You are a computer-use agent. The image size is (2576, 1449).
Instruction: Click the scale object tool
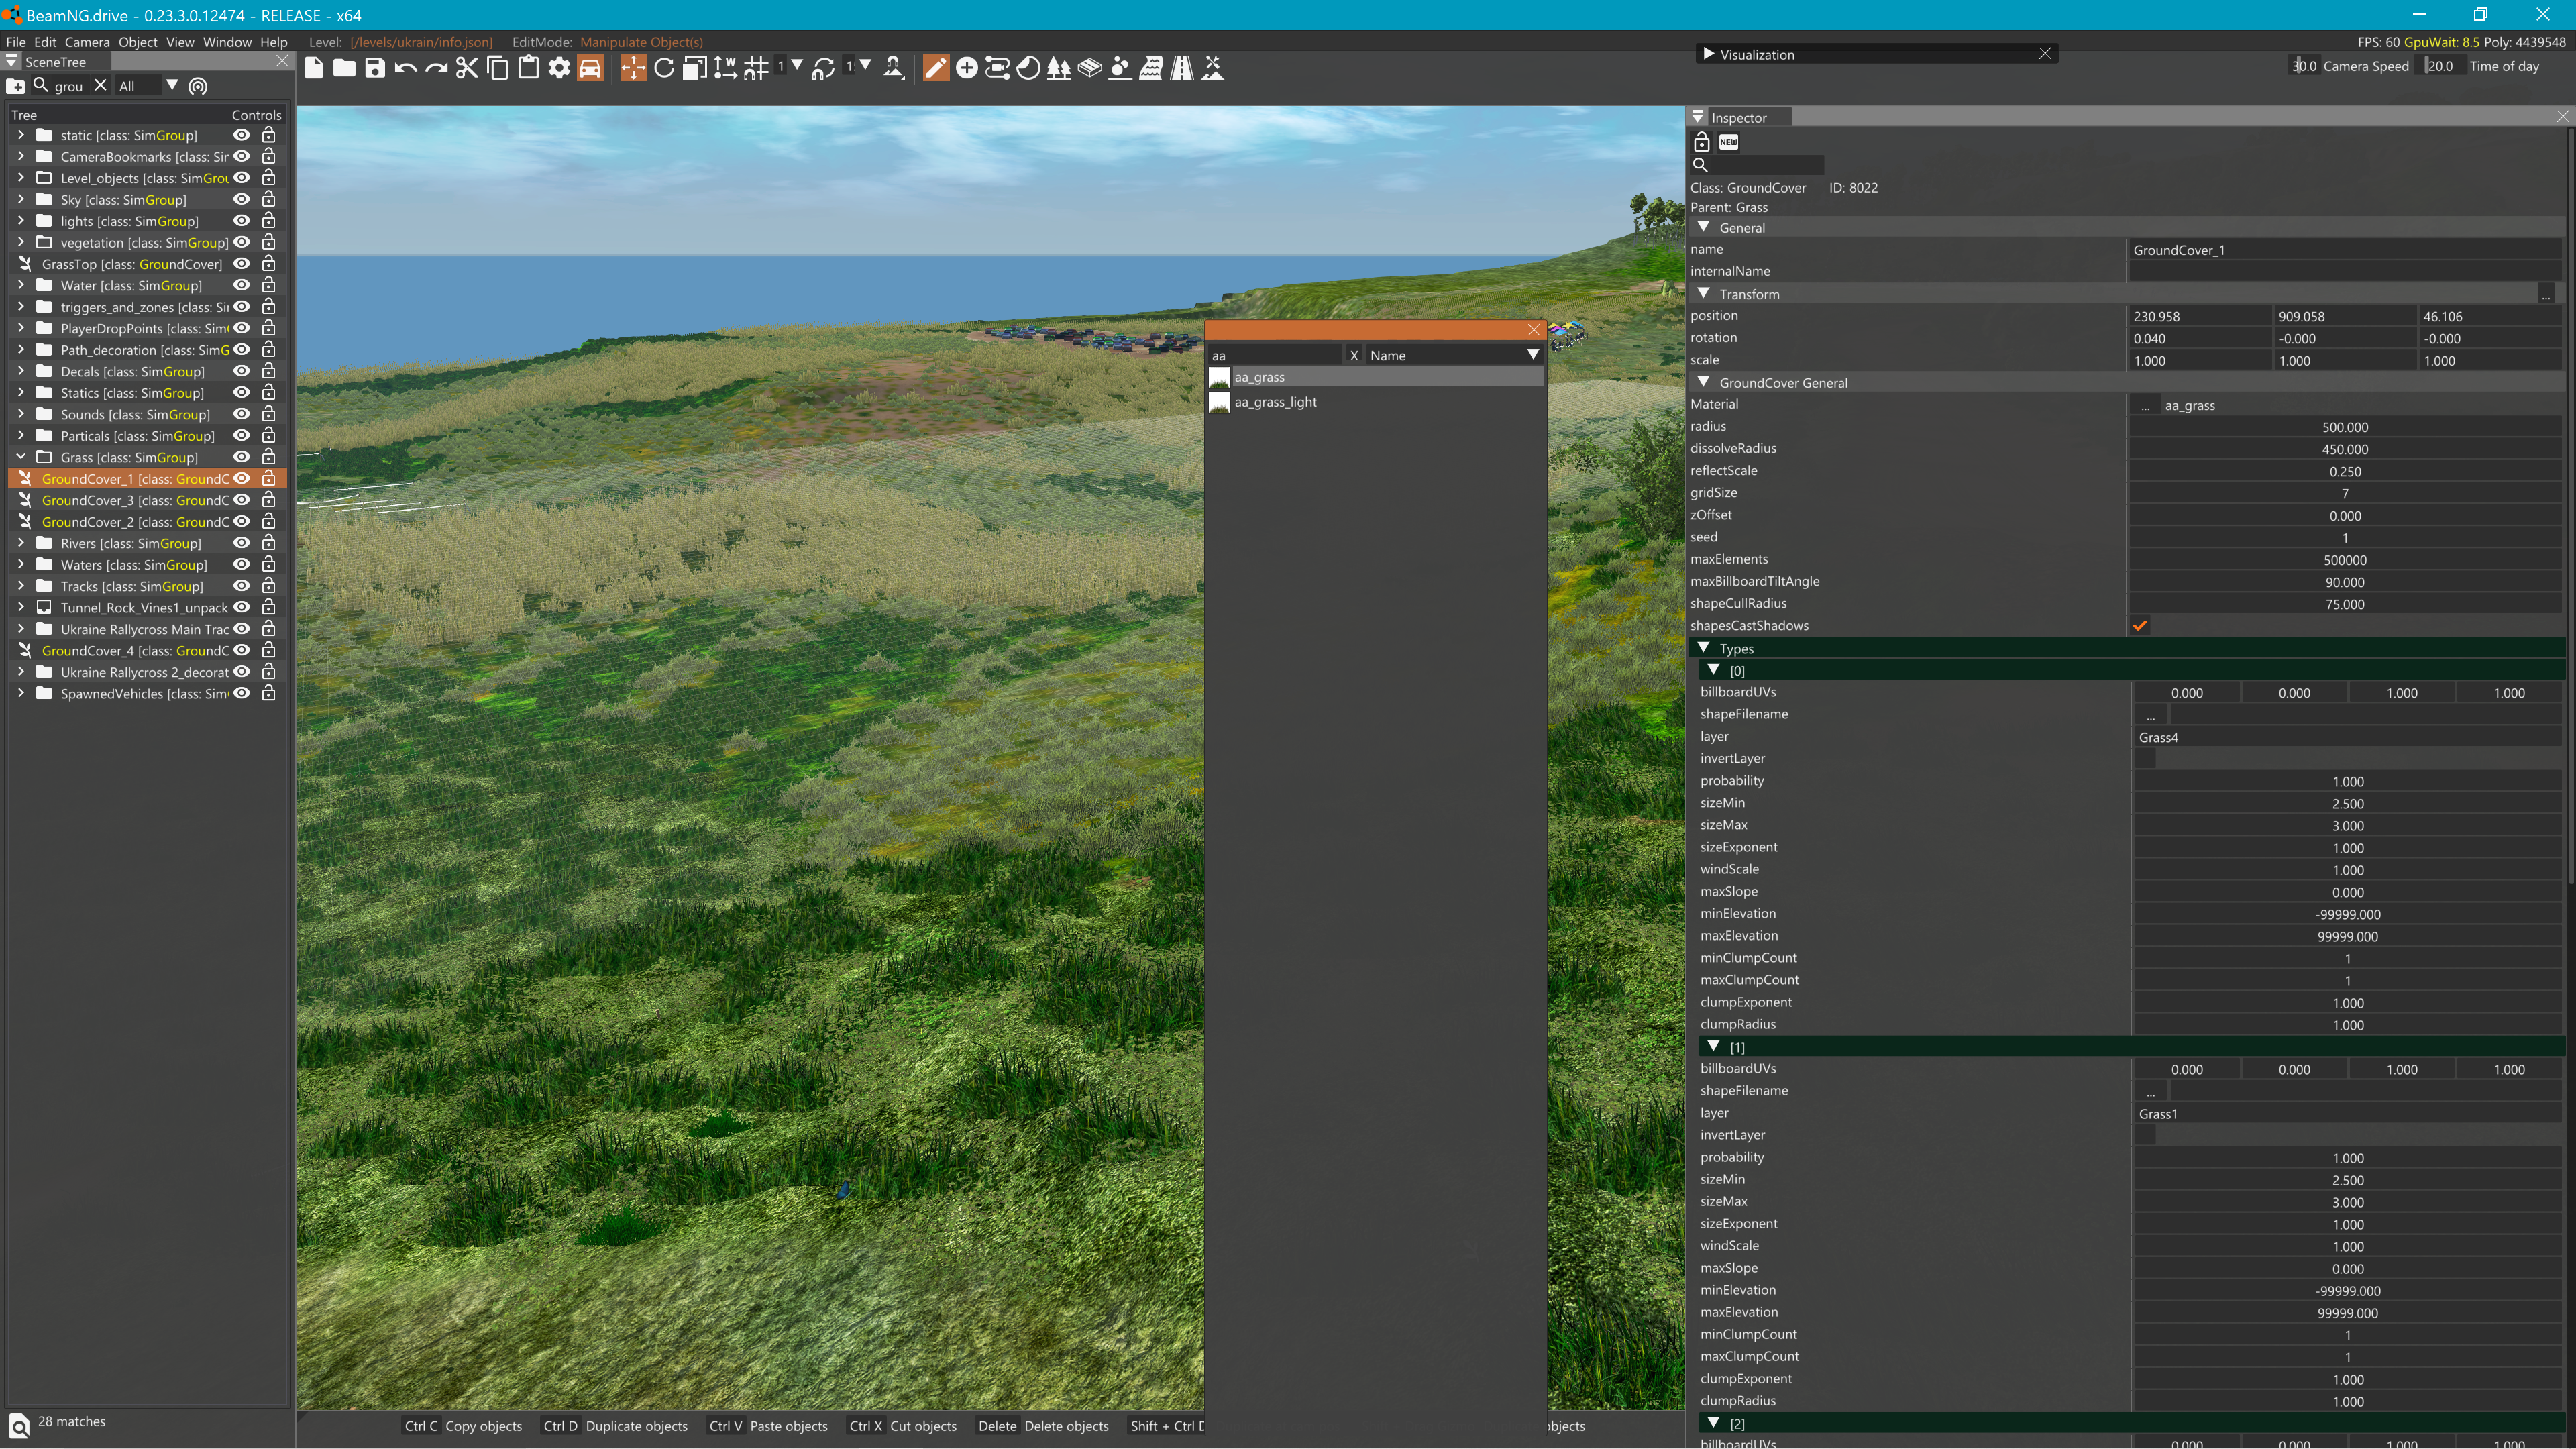point(695,68)
